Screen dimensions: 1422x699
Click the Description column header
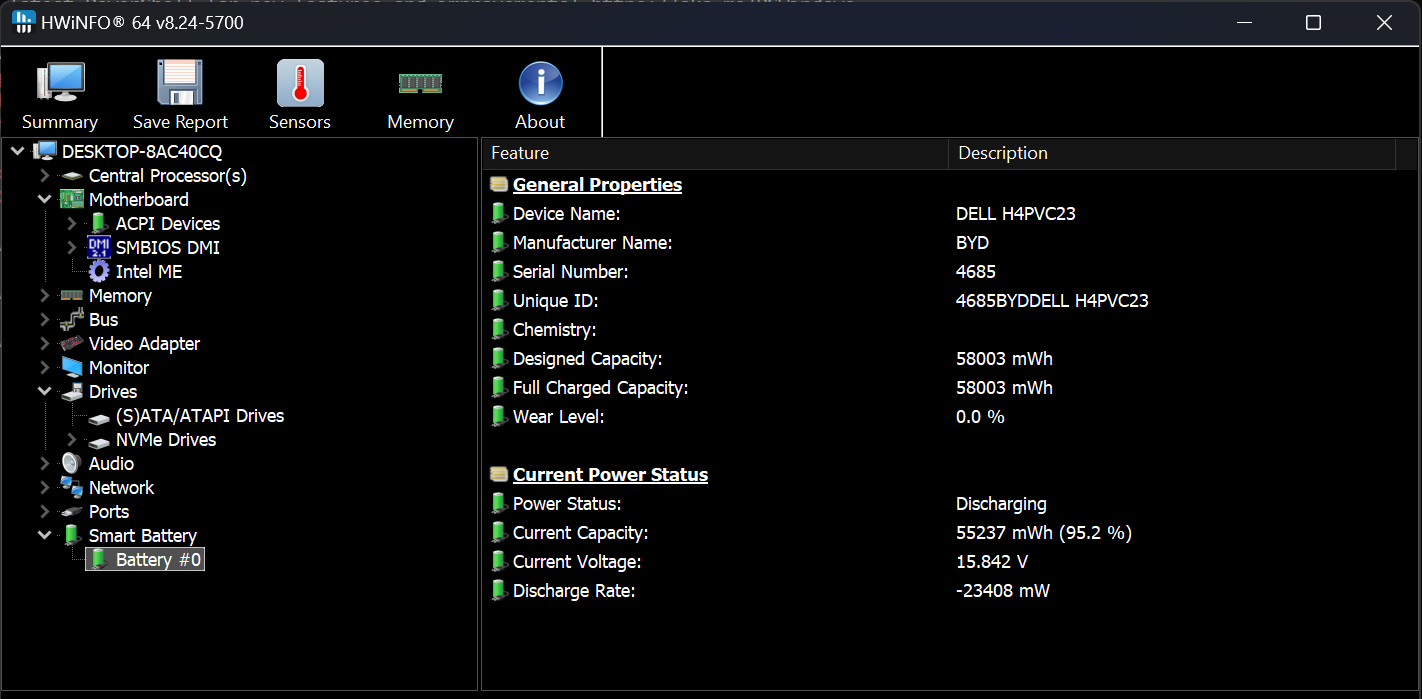pyautogui.click(x=1171, y=153)
